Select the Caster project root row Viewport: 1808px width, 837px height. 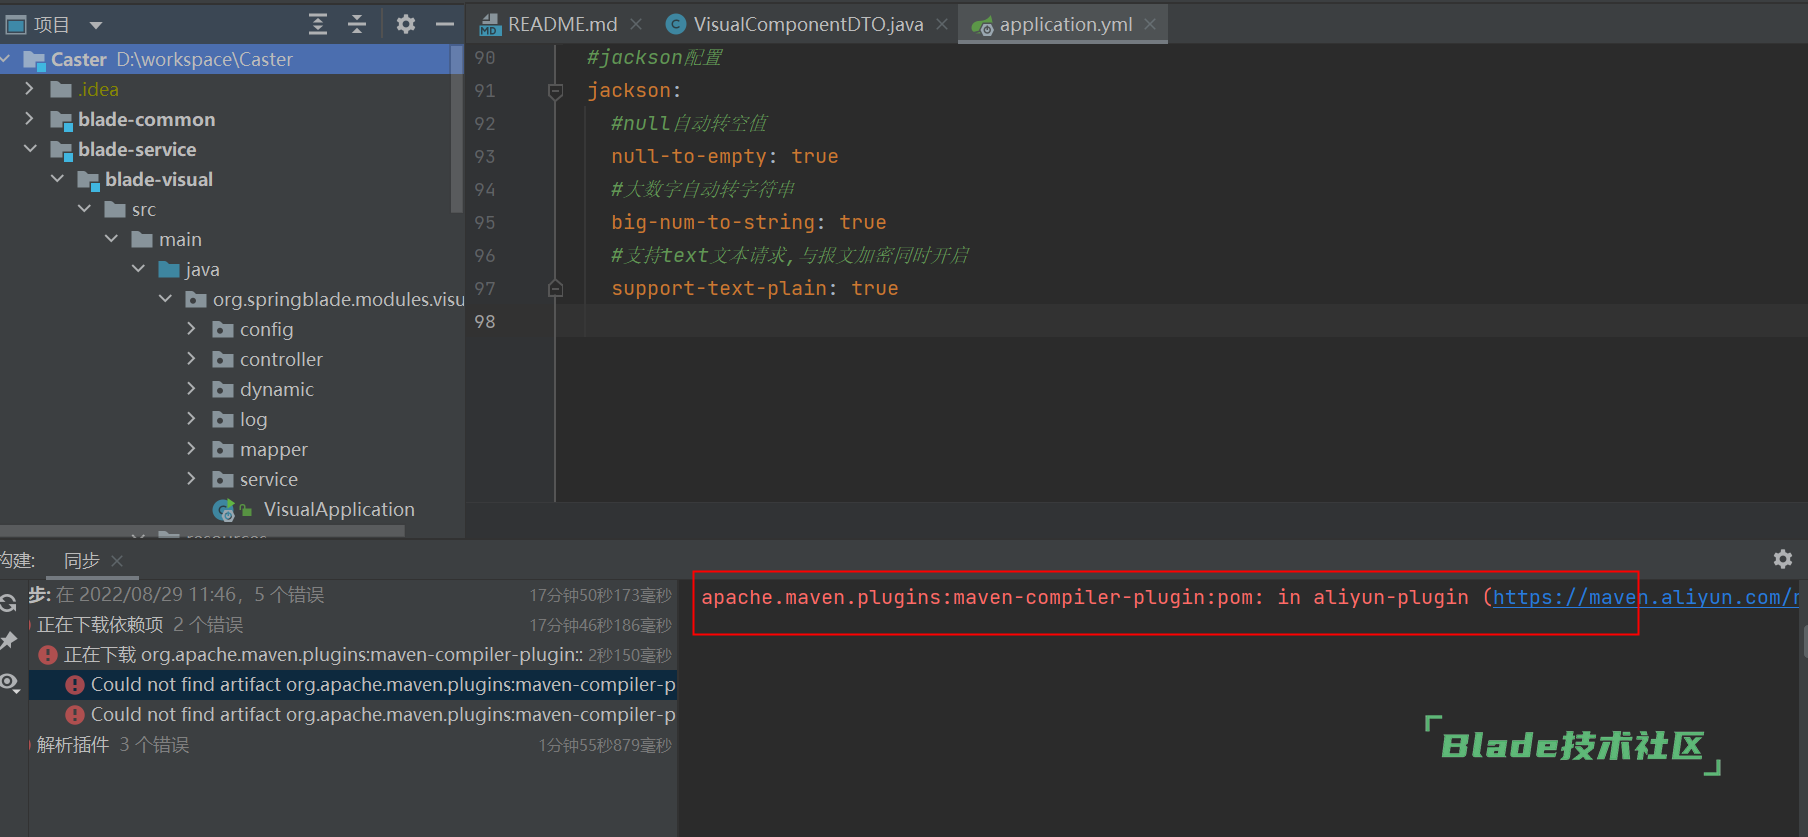tap(225, 59)
